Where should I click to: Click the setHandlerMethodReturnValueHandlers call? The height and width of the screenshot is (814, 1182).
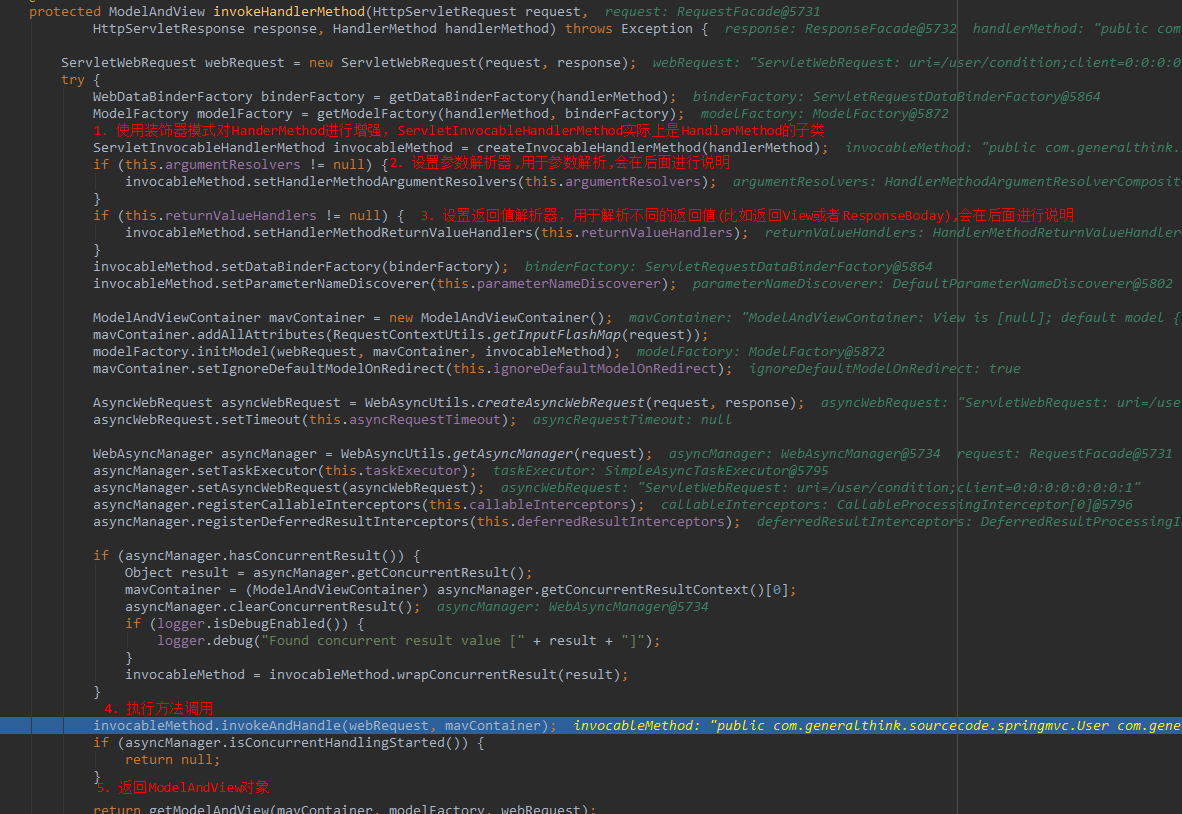pos(392,232)
